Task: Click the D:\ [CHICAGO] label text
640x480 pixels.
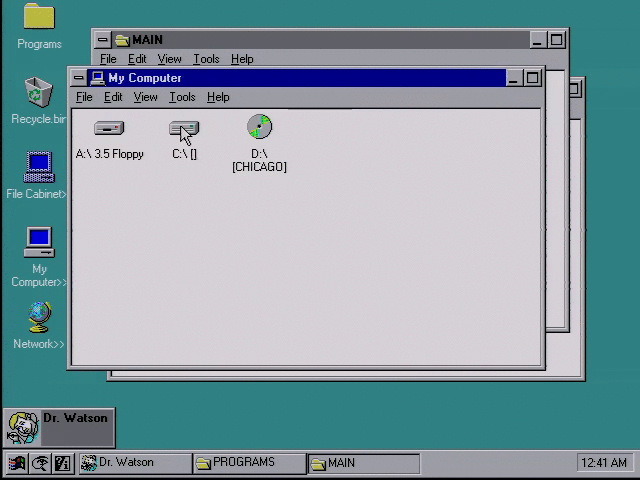Action: click(259, 160)
